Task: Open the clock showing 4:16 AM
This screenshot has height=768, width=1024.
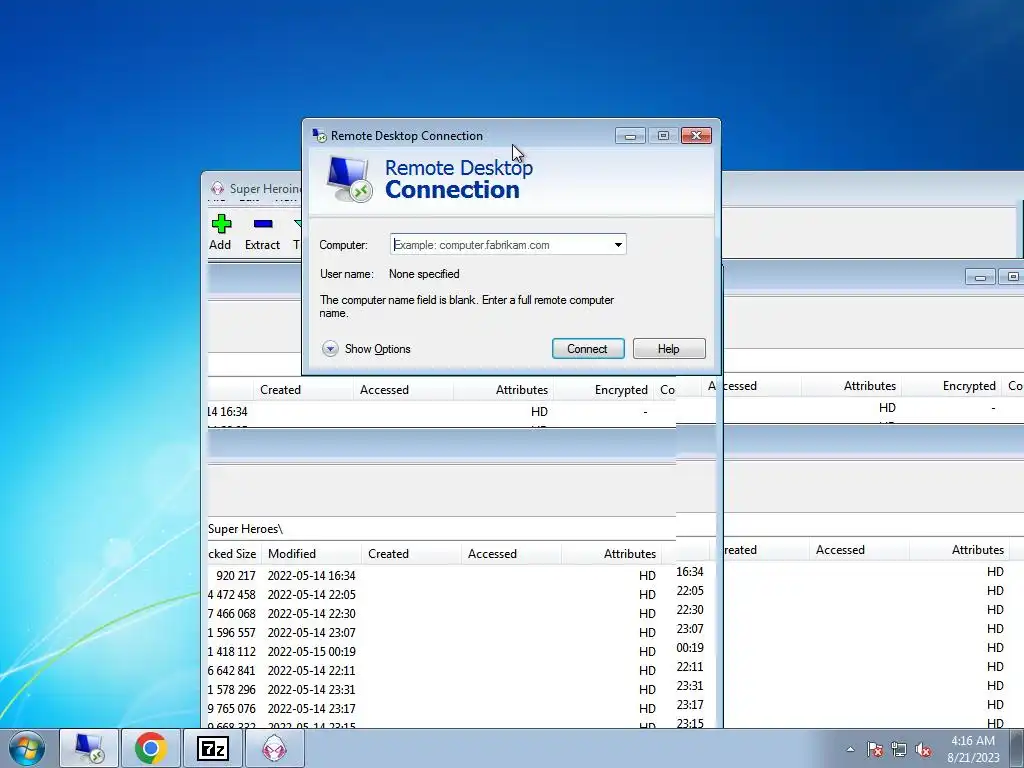Action: (x=973, y=749)
